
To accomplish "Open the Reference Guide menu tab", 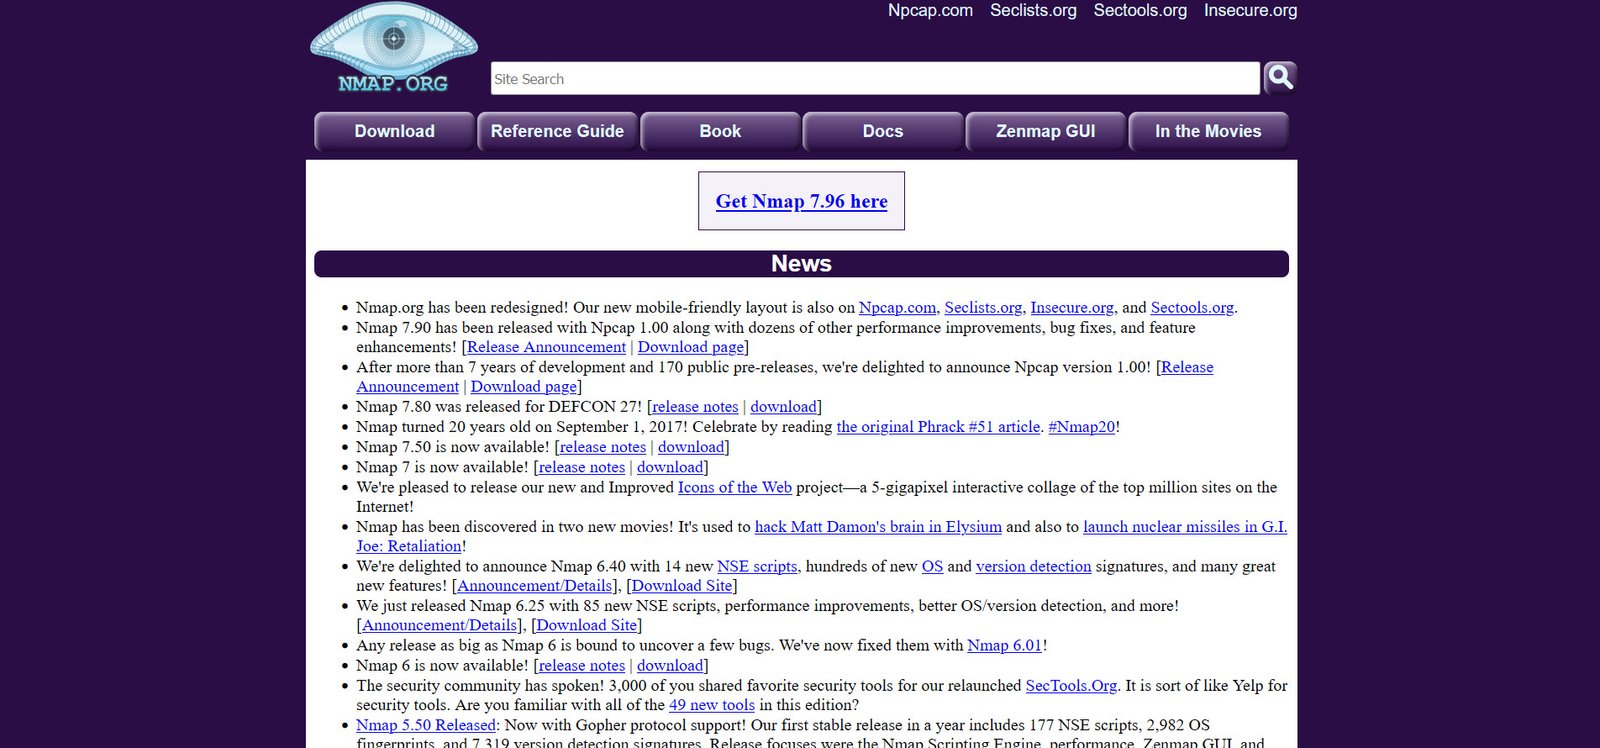I will 557,131.
